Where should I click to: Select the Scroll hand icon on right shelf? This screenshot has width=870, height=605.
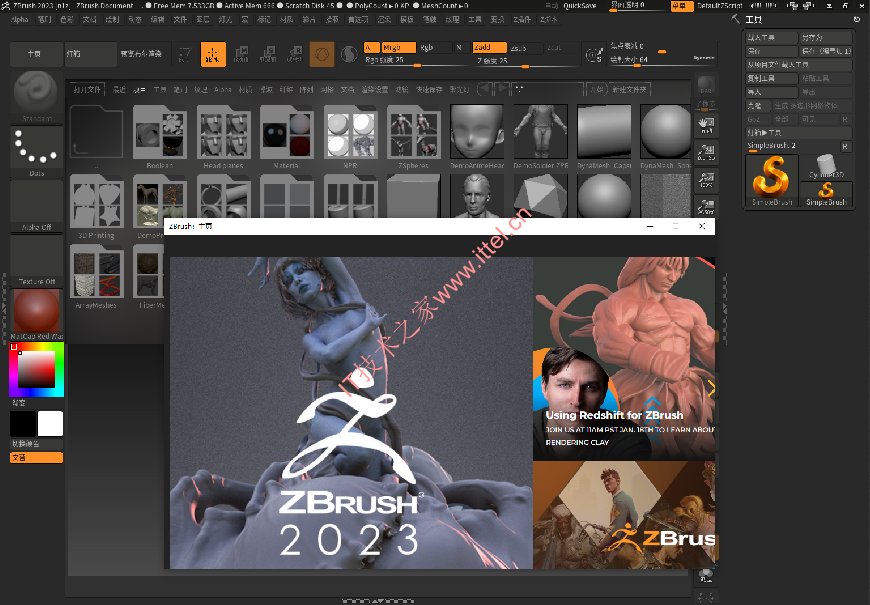pyautogui.click(x=706, y=126)
